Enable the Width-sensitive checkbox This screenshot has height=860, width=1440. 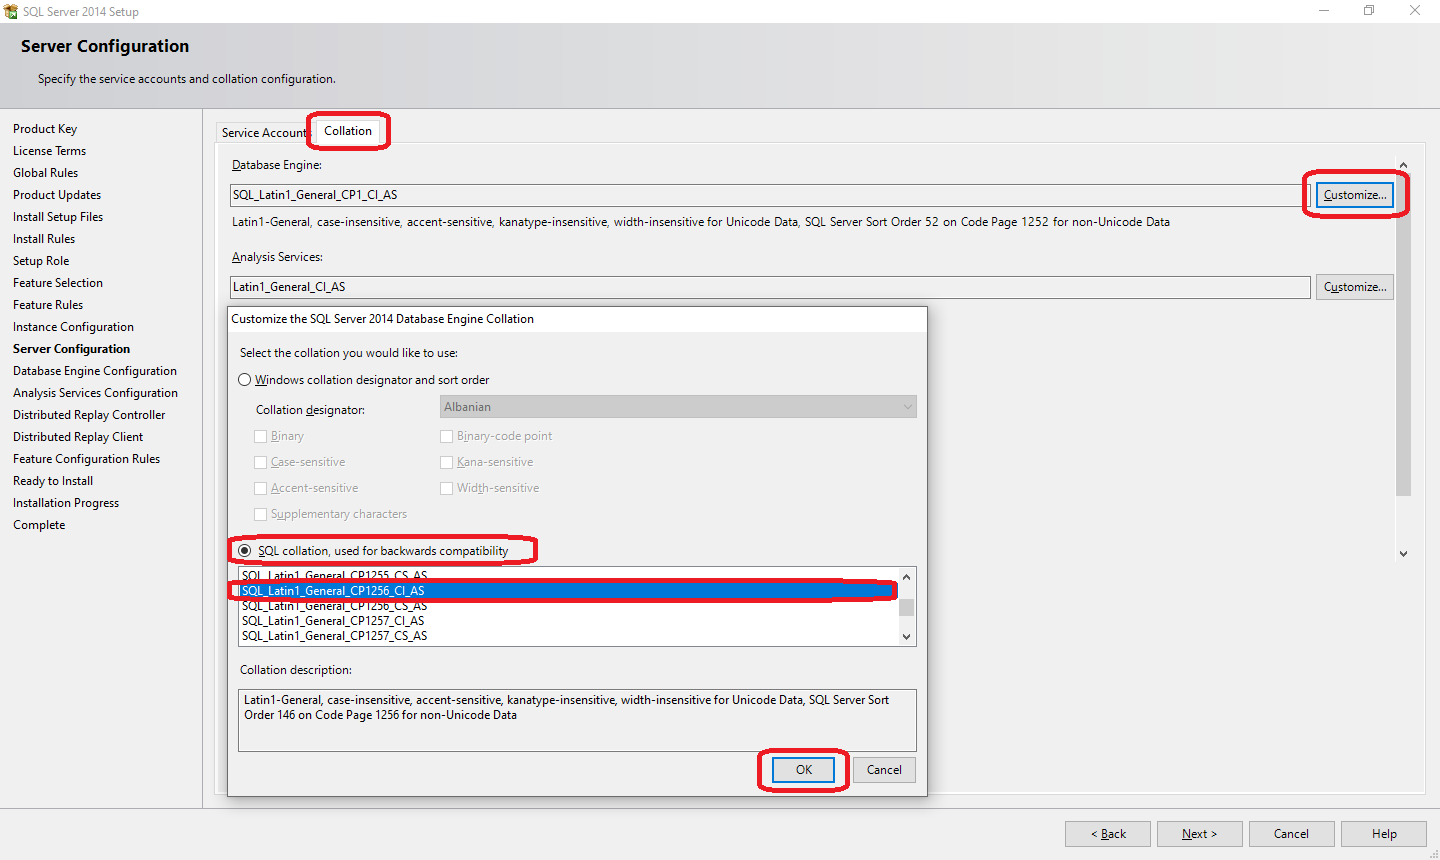(447, 488)
